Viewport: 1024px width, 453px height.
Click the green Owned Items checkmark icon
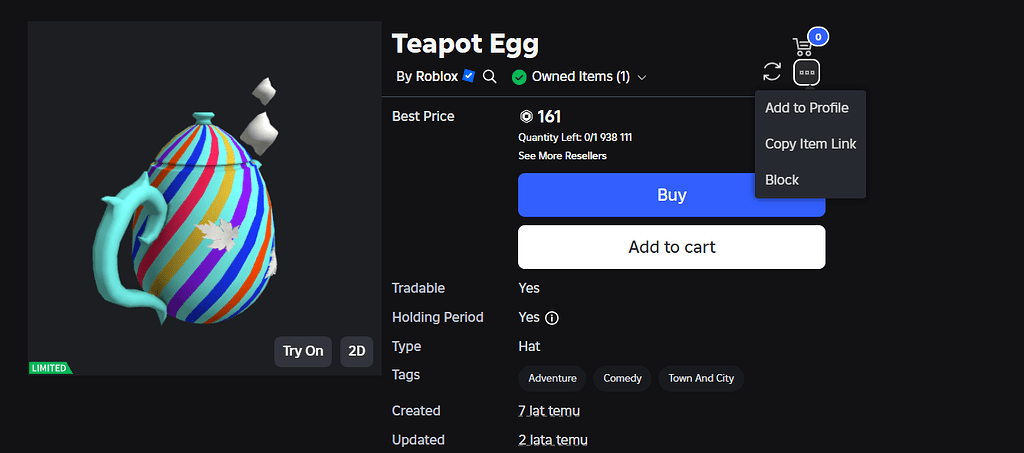[519, 77]
